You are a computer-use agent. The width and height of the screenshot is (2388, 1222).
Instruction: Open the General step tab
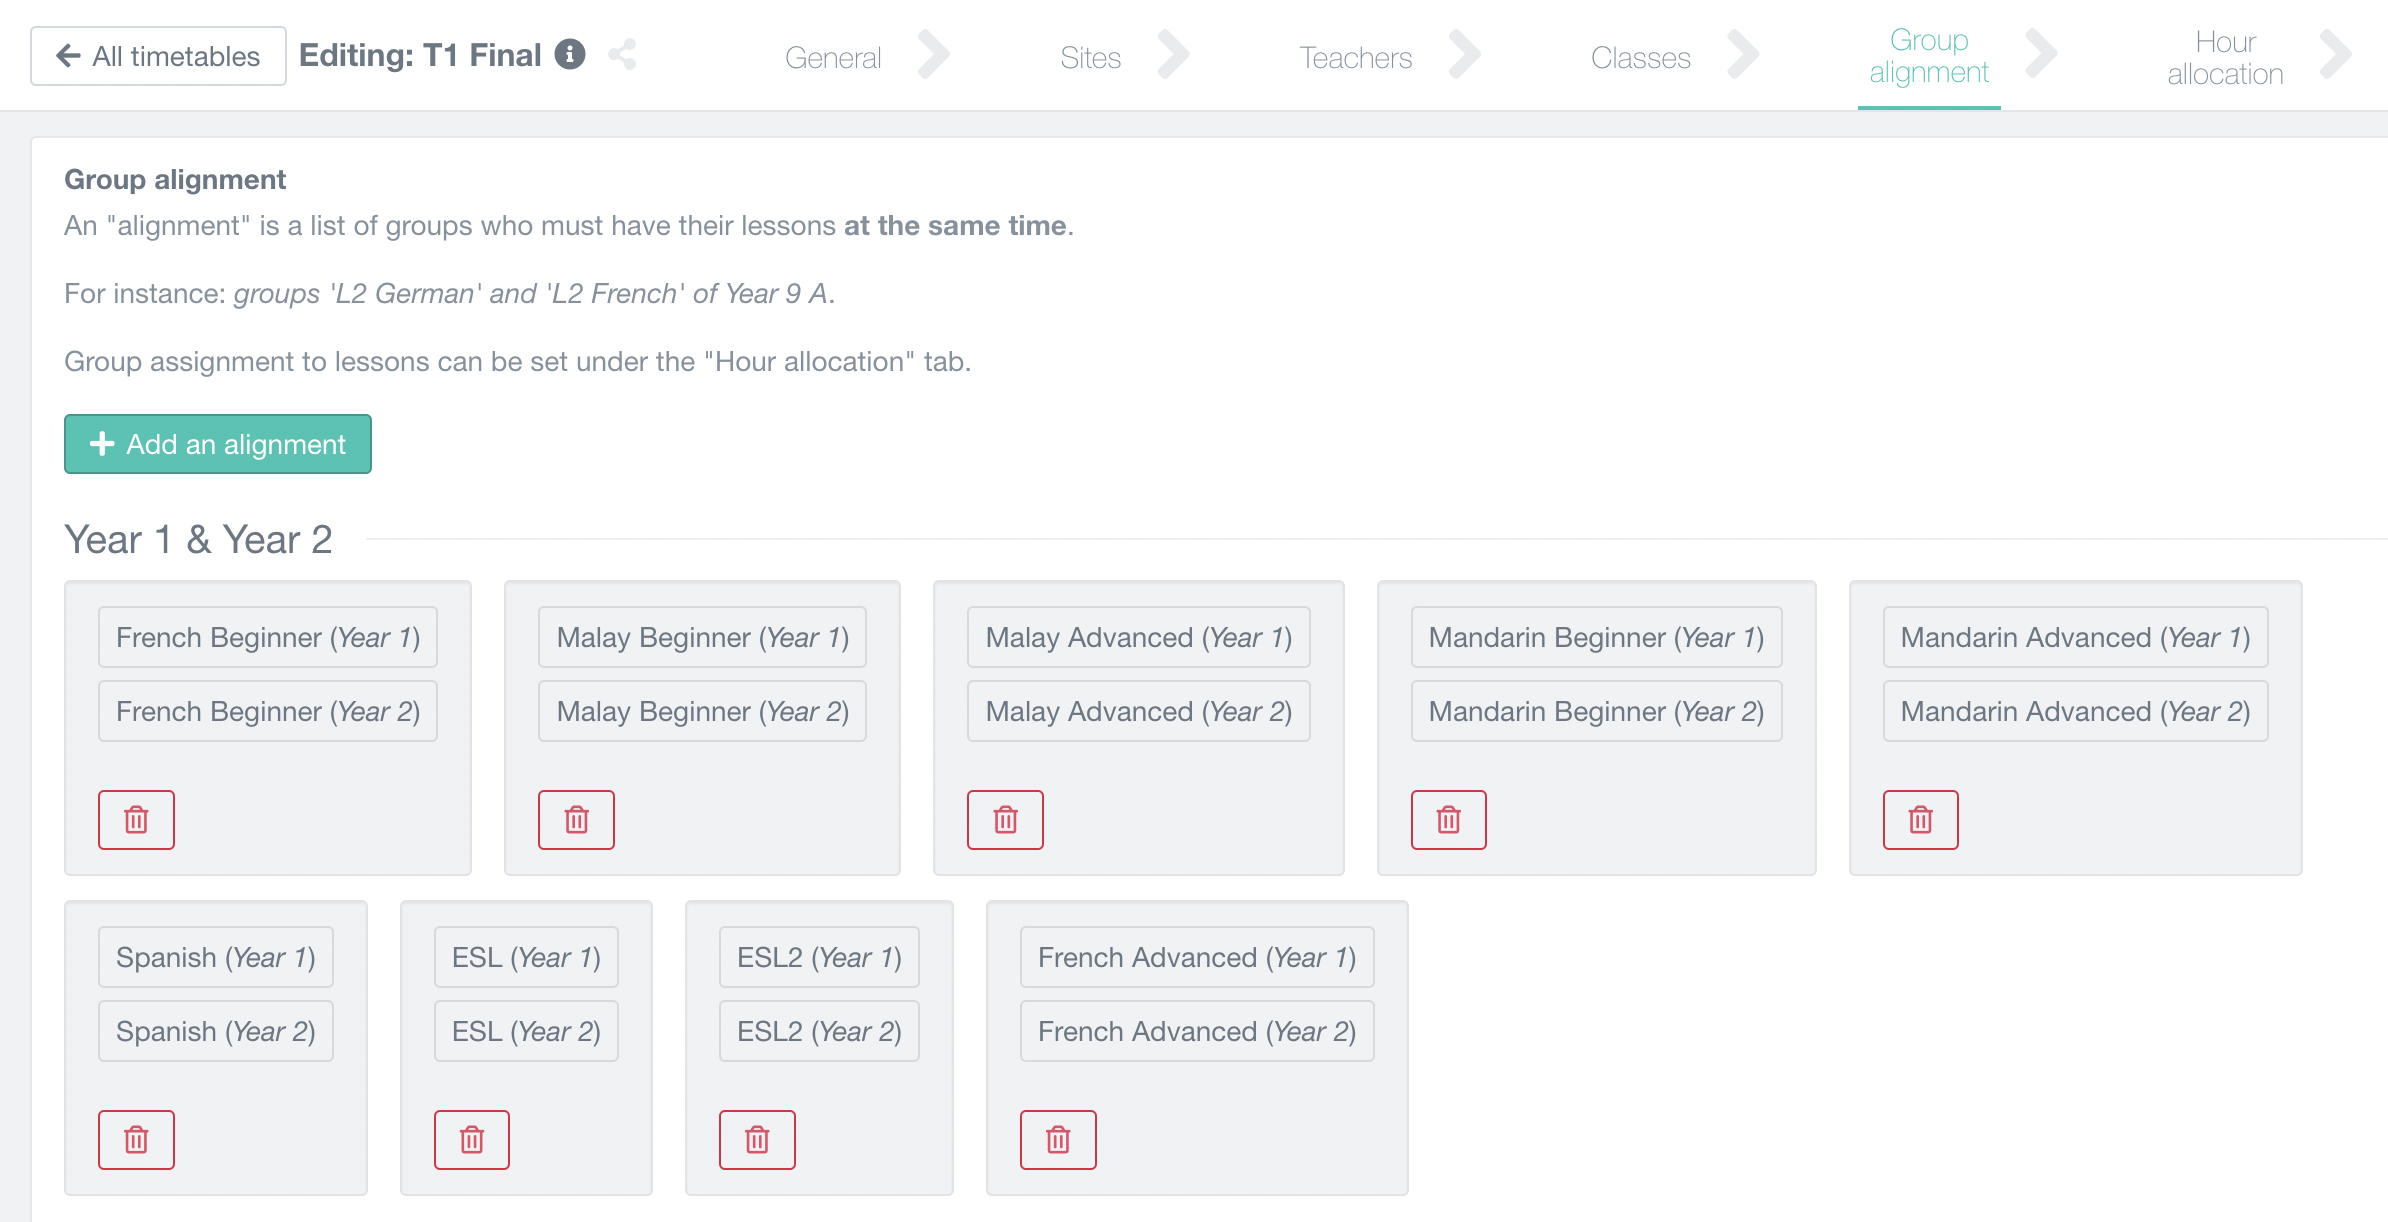pyautogui.click(x=833, y=58)
